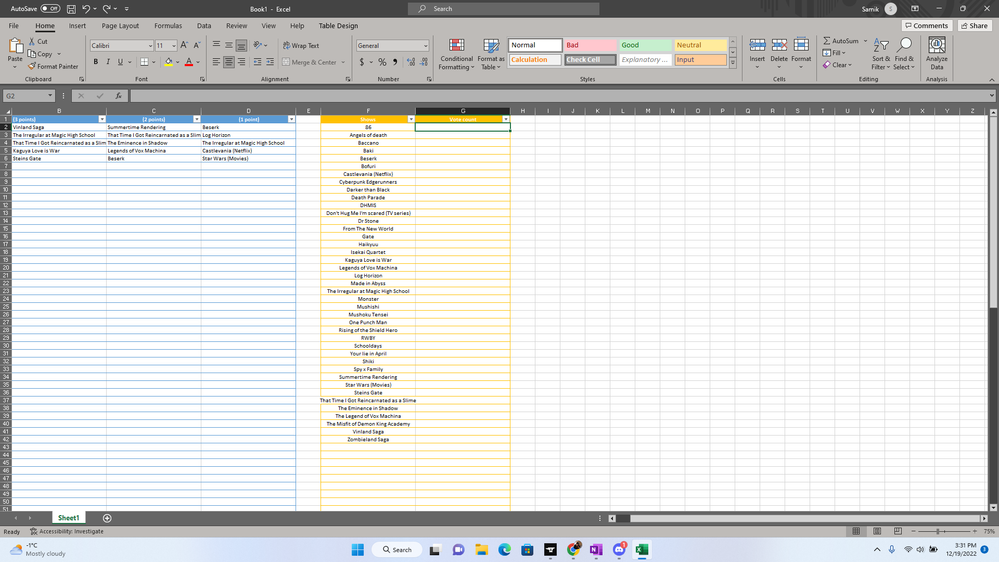The height and width of the screenshot is (562, 999).
Task: Decrease font size with smaller A
Action: coord(196,45)
